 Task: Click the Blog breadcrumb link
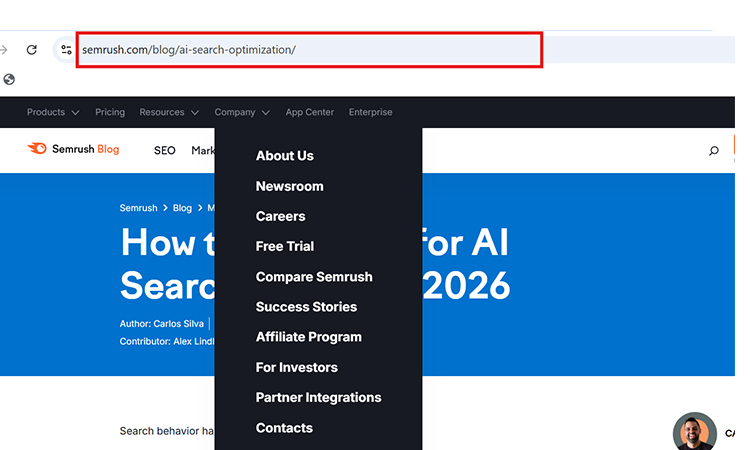182,208
